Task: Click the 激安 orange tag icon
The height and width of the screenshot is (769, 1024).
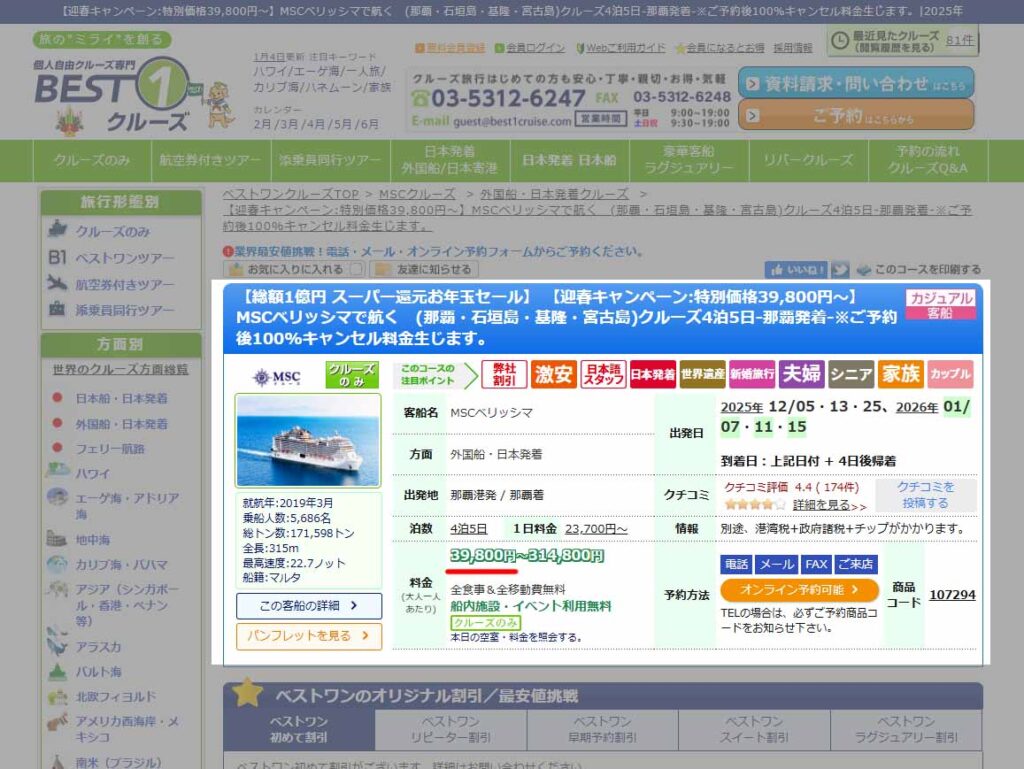Action: tap(553, 375)
